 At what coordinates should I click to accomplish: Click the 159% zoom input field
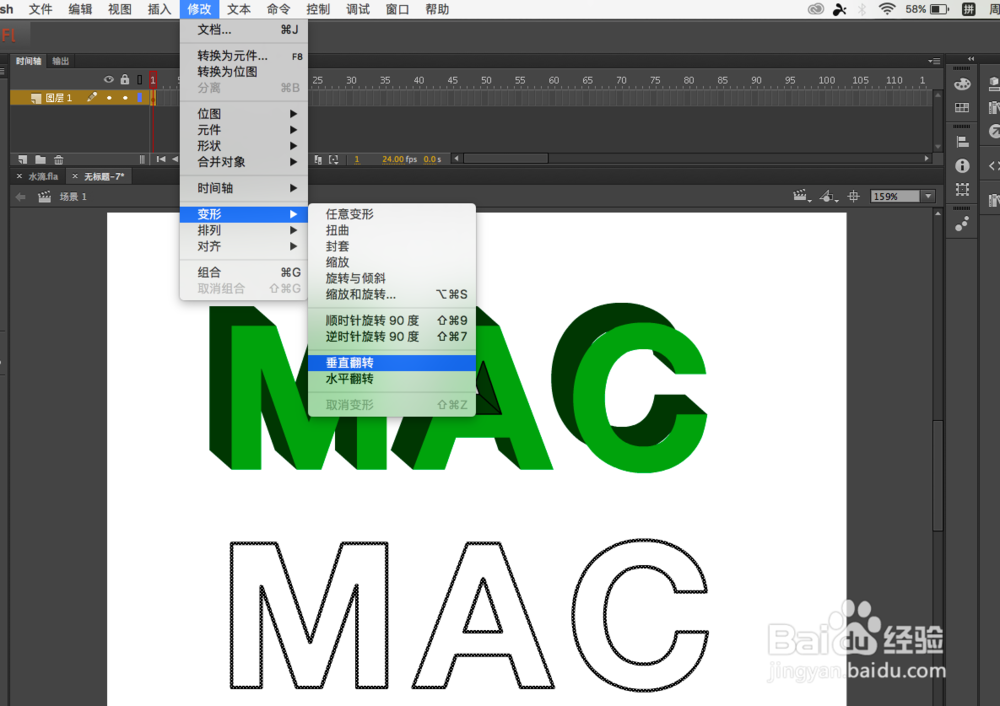[896, 196]
